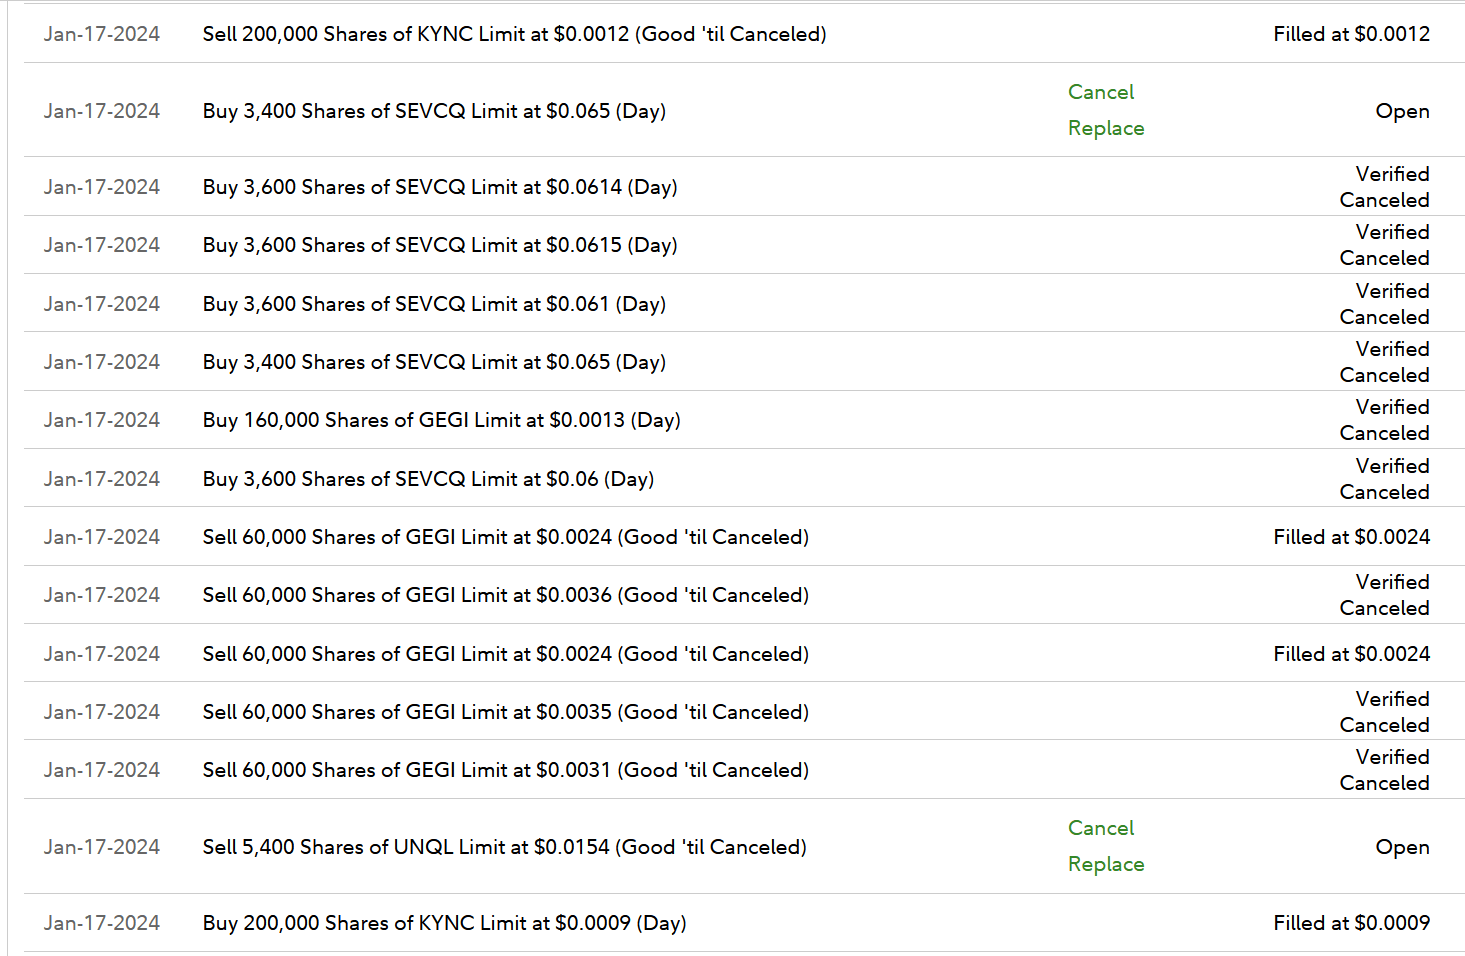Select the UNQL 5,400 share sell order text
Image resolution: width=1465 pixels, height=956 pixels.
pyautogui.click(x=504, y=847)
